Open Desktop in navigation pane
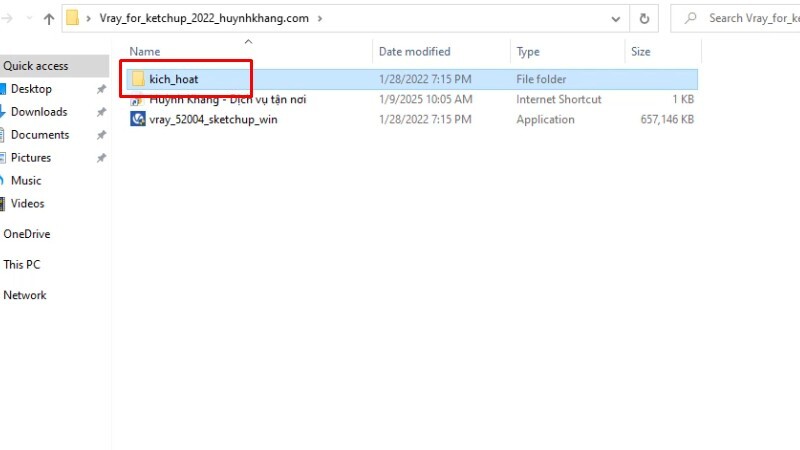800x450 pixels. [x=31, y=89]
